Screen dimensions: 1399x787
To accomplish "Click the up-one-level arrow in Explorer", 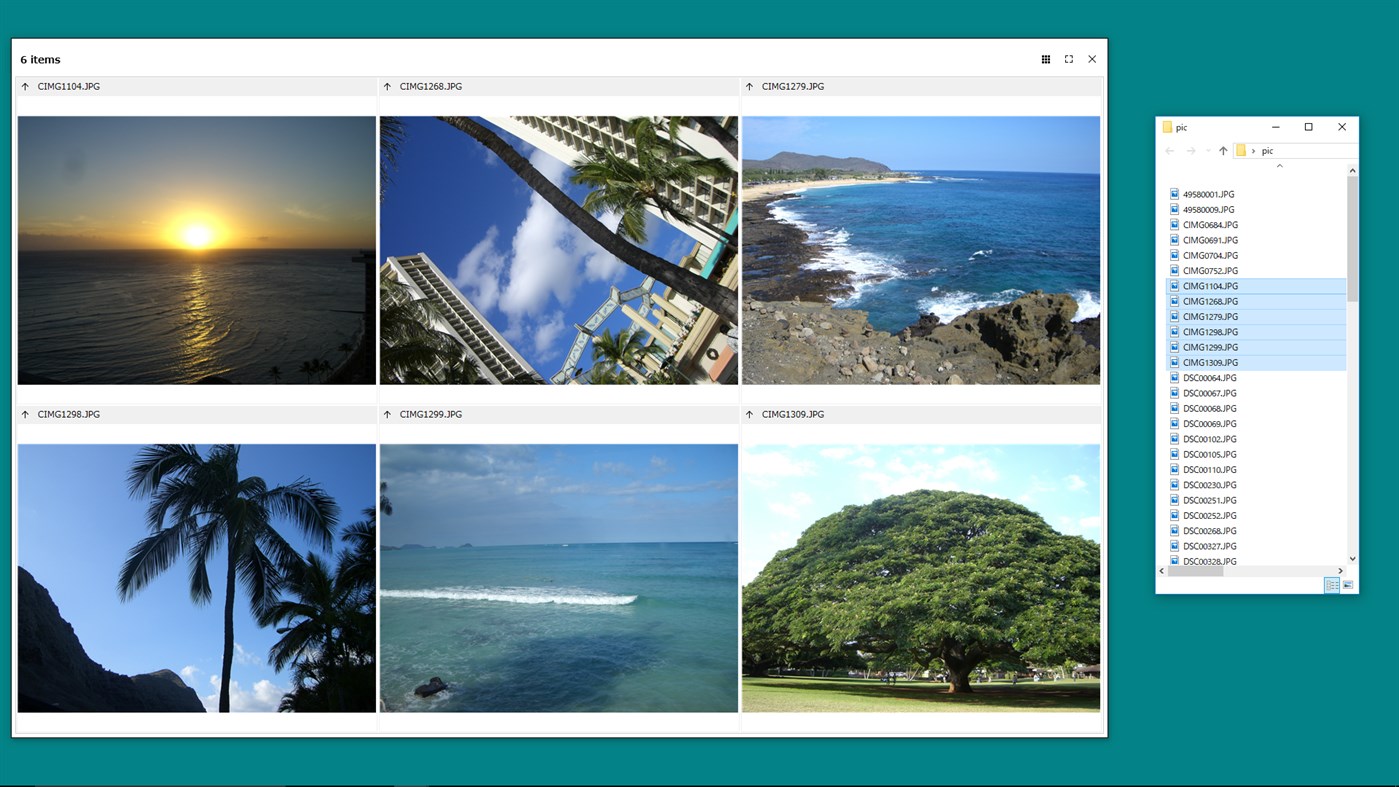I will click(x=1222, y=150).
